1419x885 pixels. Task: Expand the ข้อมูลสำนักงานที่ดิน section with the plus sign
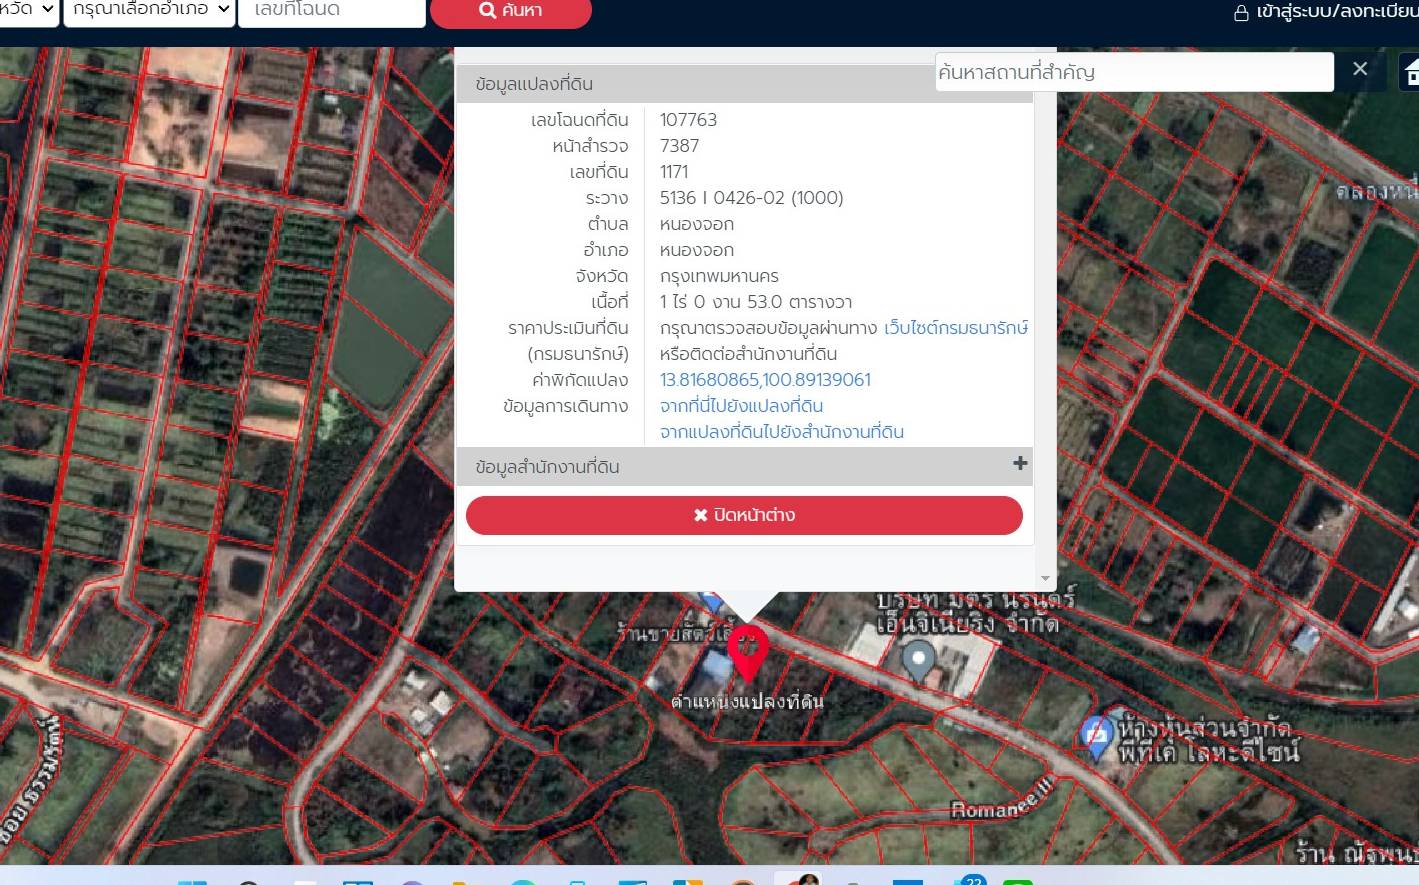(x=1020, y=463)
